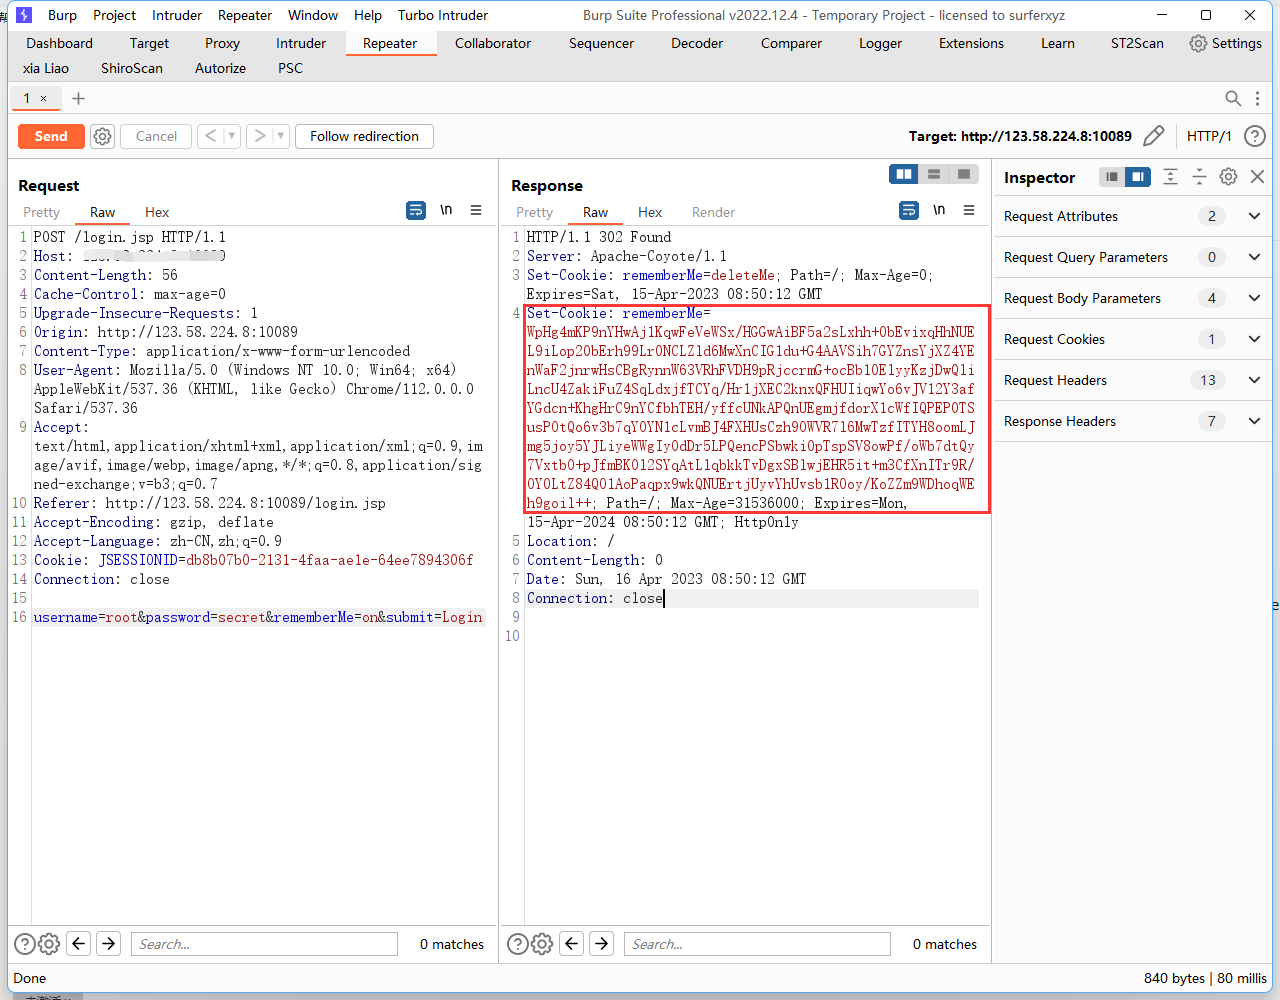Open request search settings gear
The image size is (1280, 1000).
49,944
